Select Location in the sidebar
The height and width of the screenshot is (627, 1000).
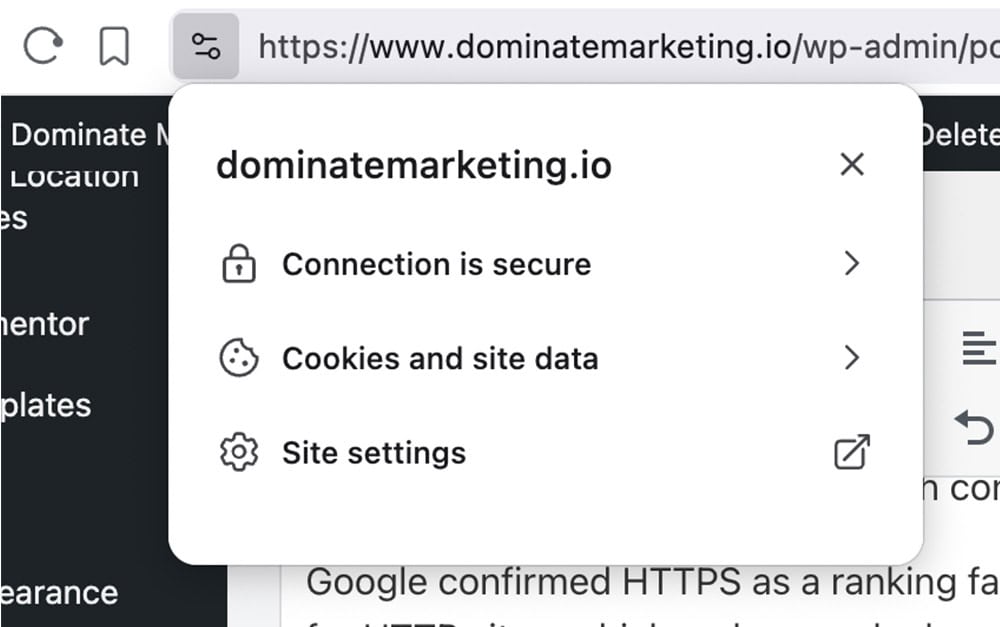click(x=75, y=176)
